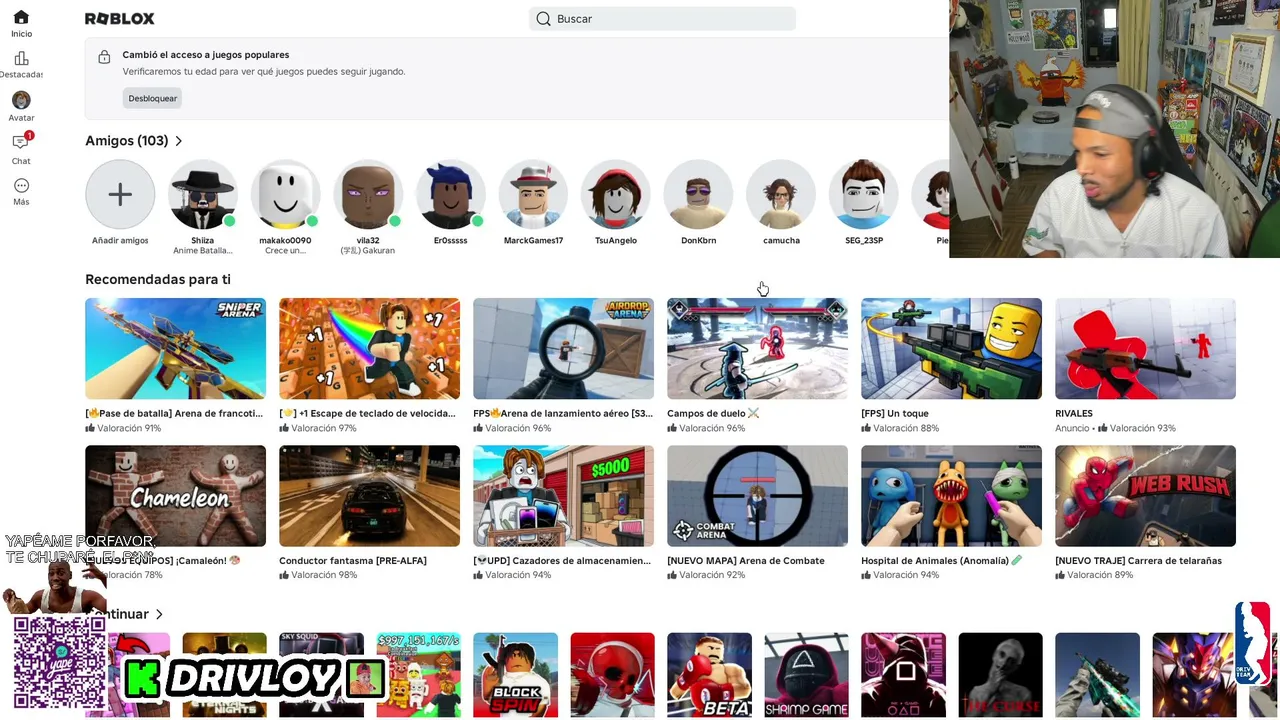Click '+1 Escape de teclado' game title
The width and height of the screenshot is (1280, 720).
tap(368, 413)
